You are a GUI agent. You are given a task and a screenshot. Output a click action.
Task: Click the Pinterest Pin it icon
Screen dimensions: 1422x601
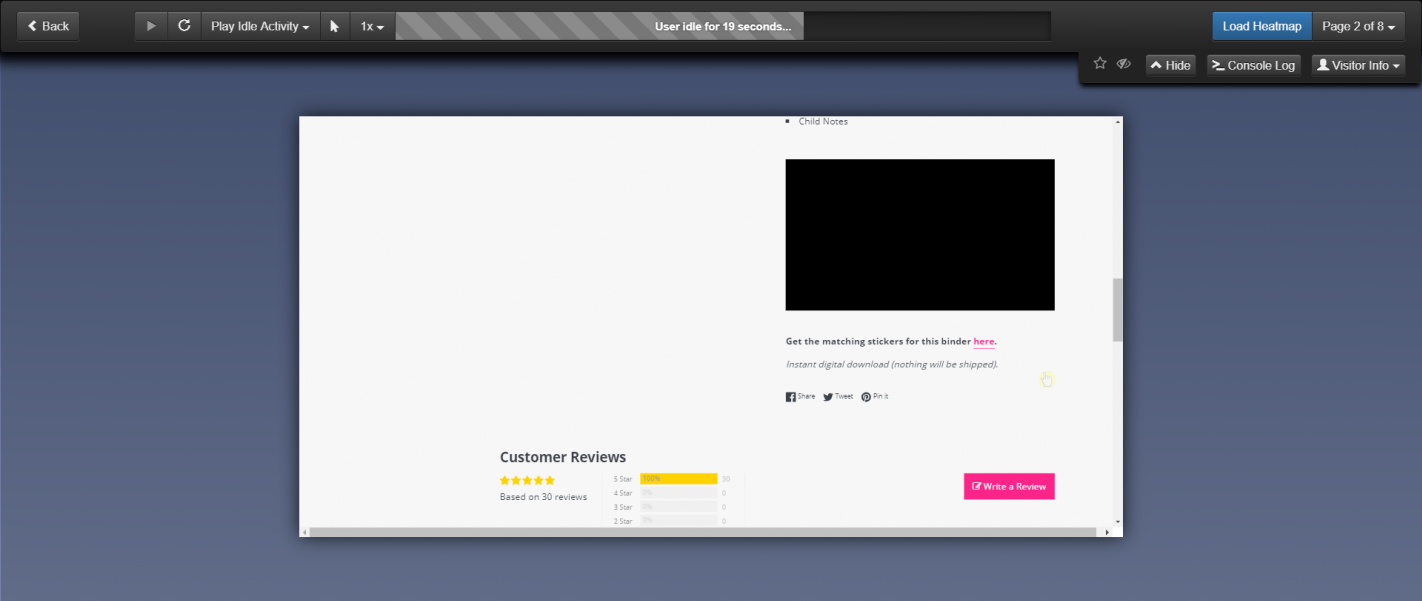866,397
